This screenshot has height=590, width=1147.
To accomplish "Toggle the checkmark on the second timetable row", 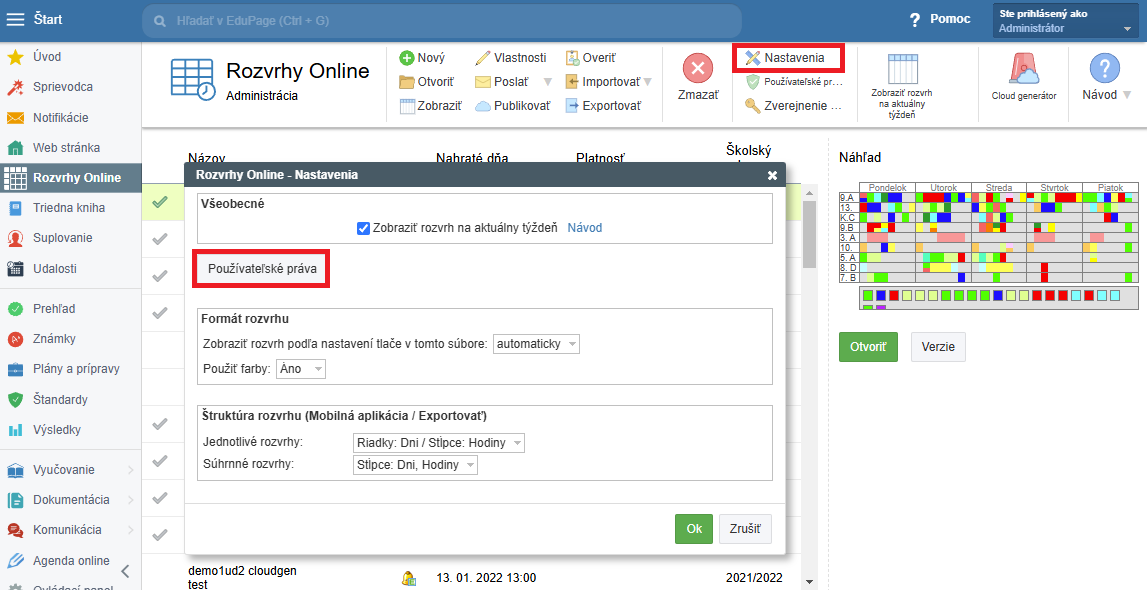I will (160, 239).
